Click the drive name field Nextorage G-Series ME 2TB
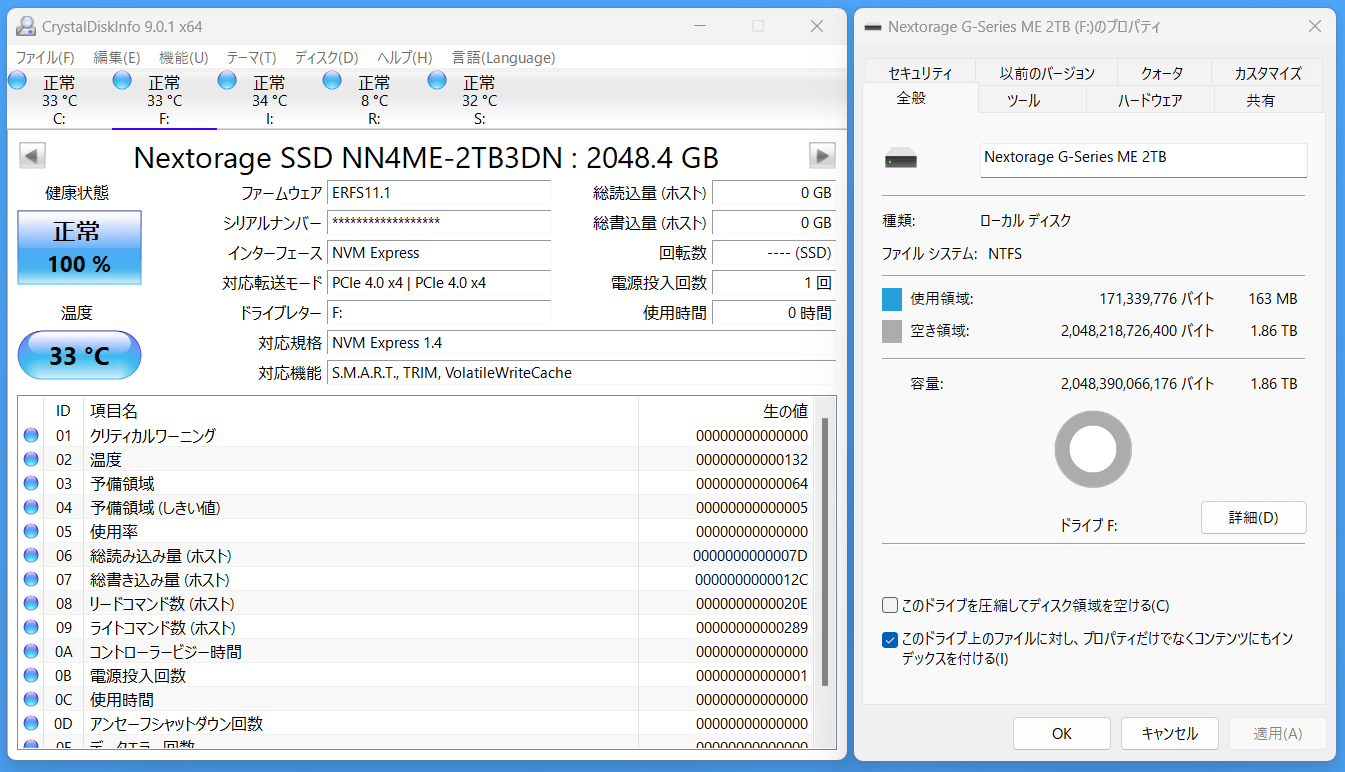 [1143, 160]
